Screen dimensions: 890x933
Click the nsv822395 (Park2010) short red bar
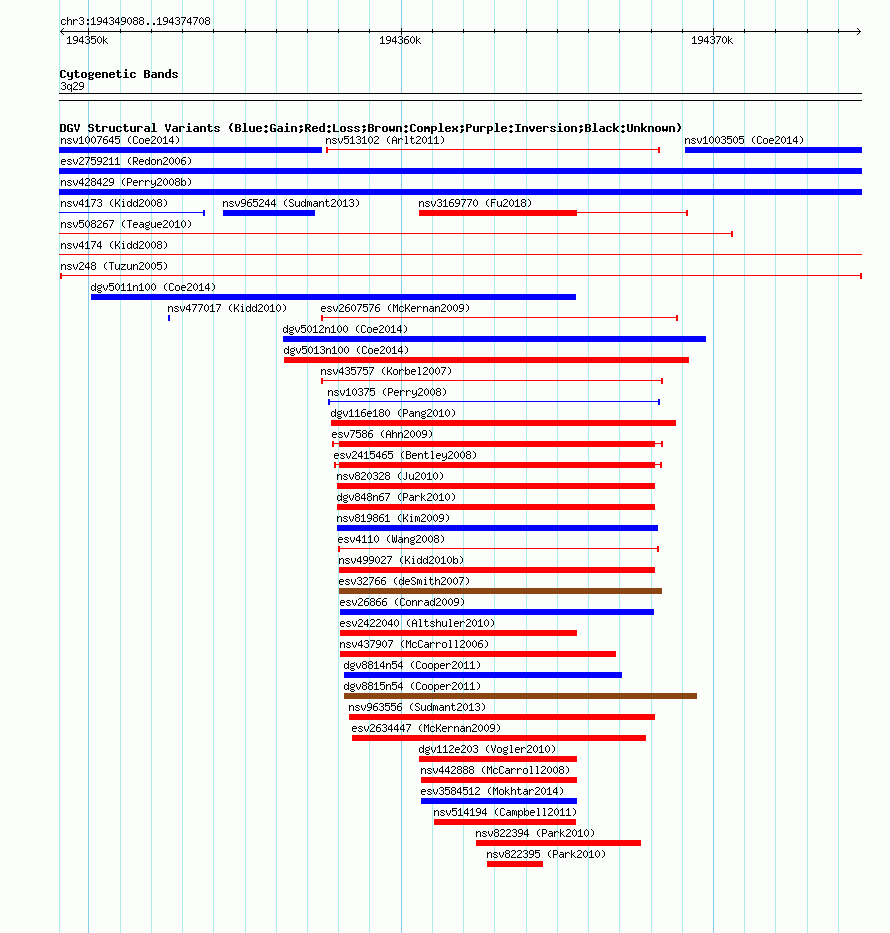click(515, 864)
